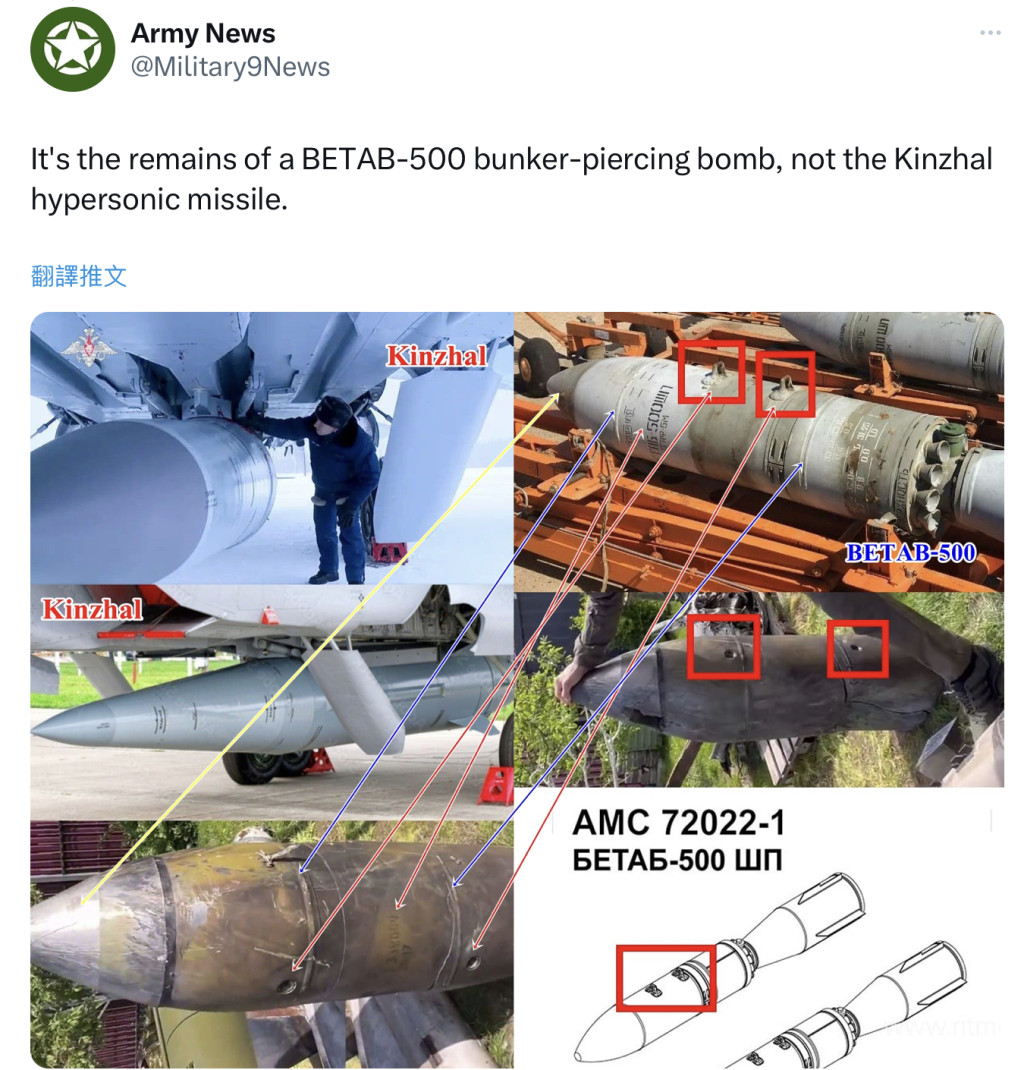Open the Army News profile avatar
The image size is (1024, 1070).
click(72, 49)
